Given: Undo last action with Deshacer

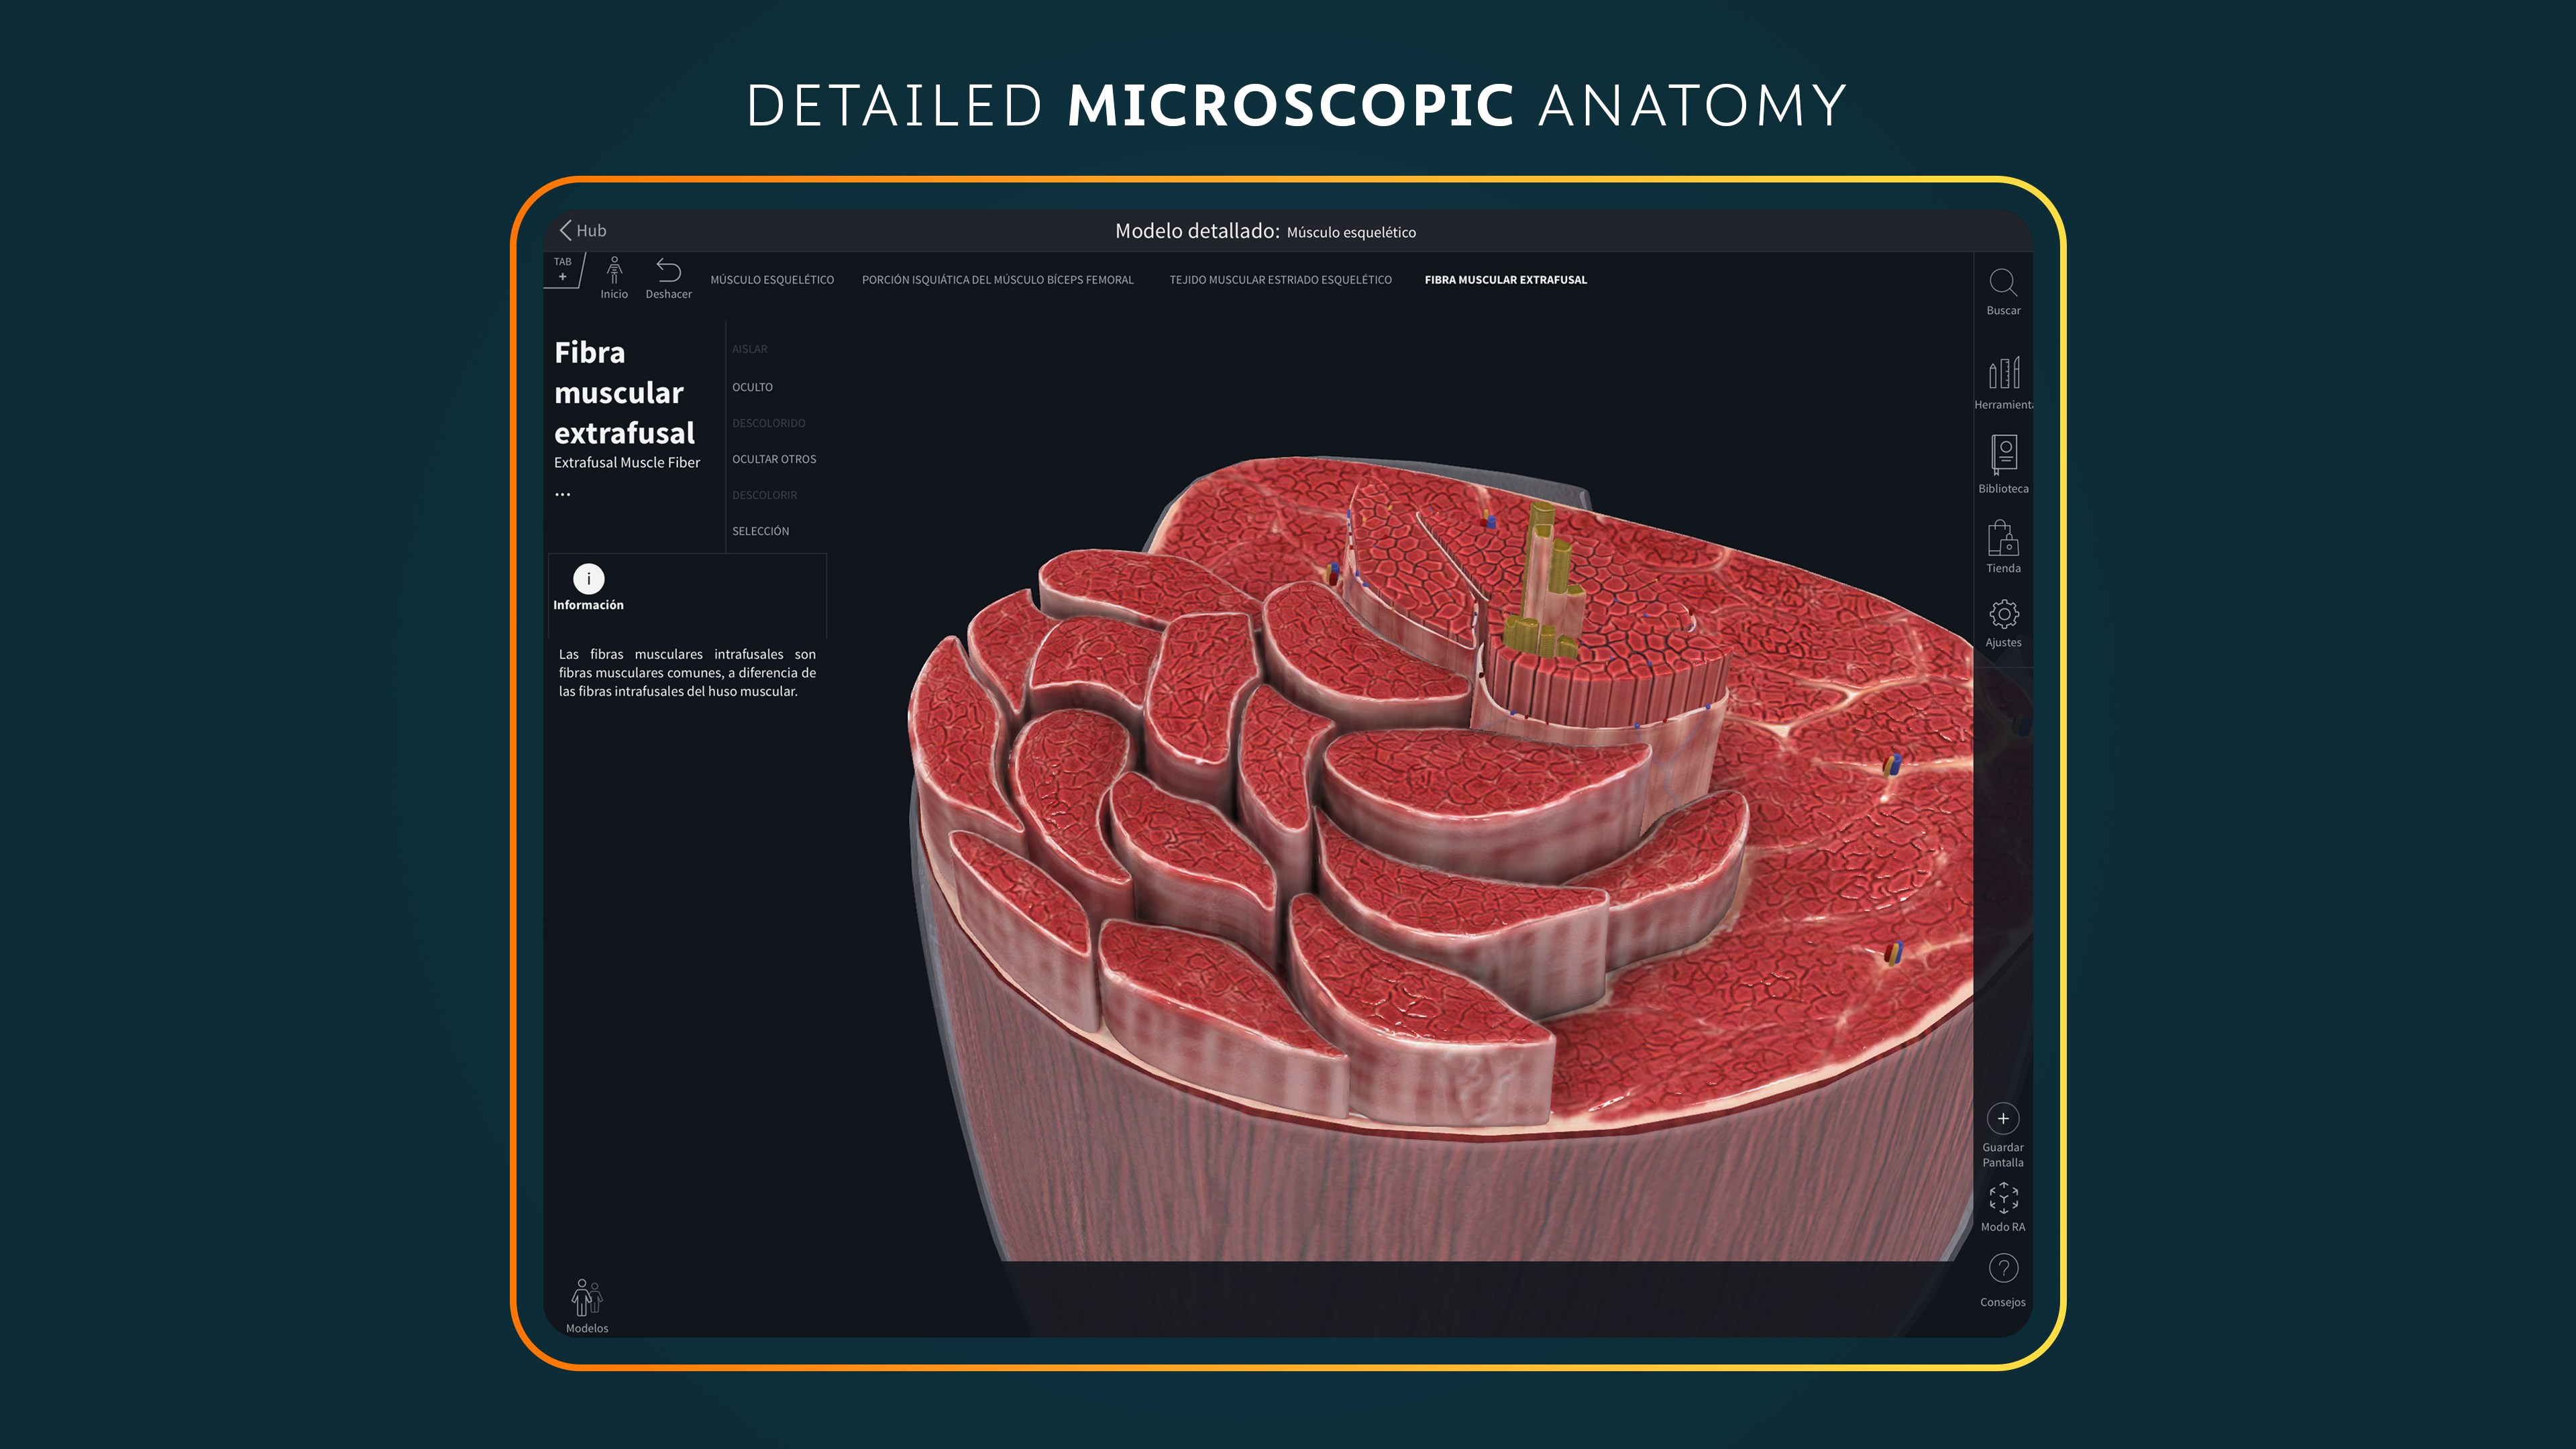Looking at the screenshot, I should tap(668, 272).
